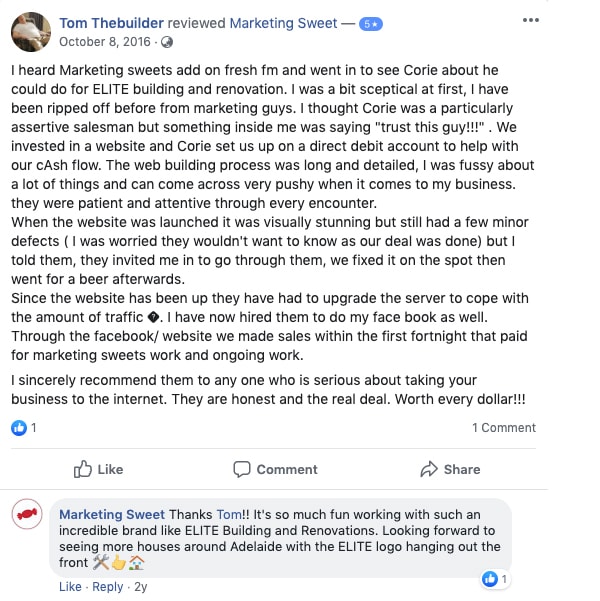Open the post options three-dot menu
Screen dimensions: 600x601
coord(531,19)
